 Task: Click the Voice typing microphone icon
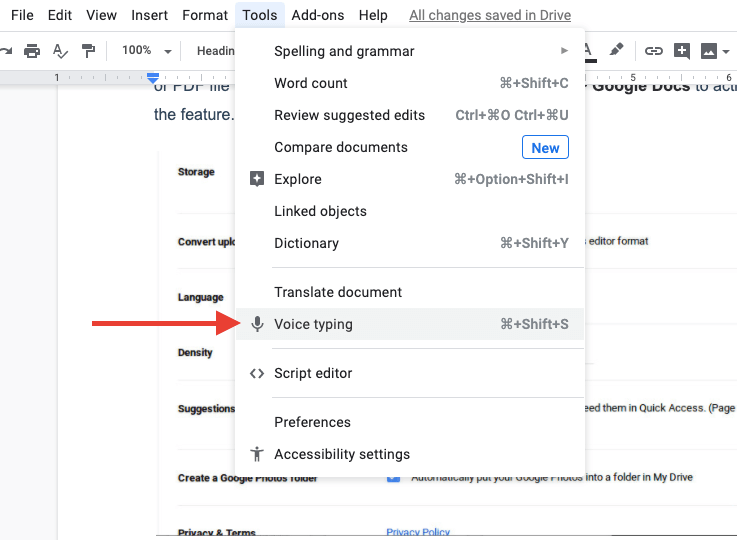[x=257, y=324]
